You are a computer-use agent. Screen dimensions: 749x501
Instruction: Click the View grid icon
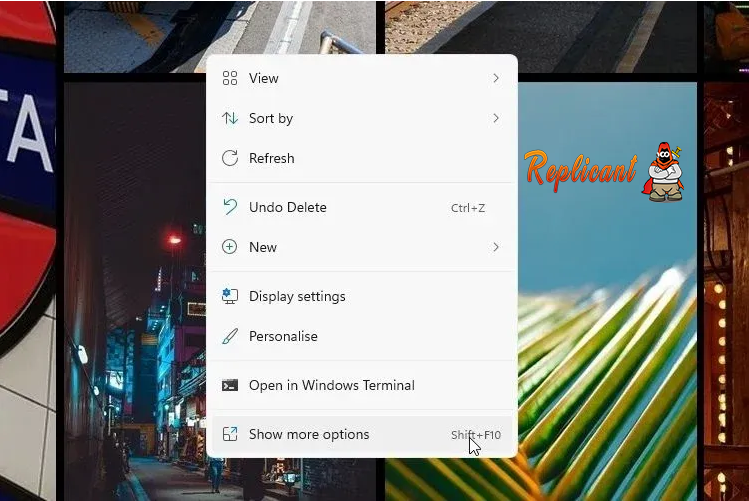pyautogui.click(x=230, y=78)
